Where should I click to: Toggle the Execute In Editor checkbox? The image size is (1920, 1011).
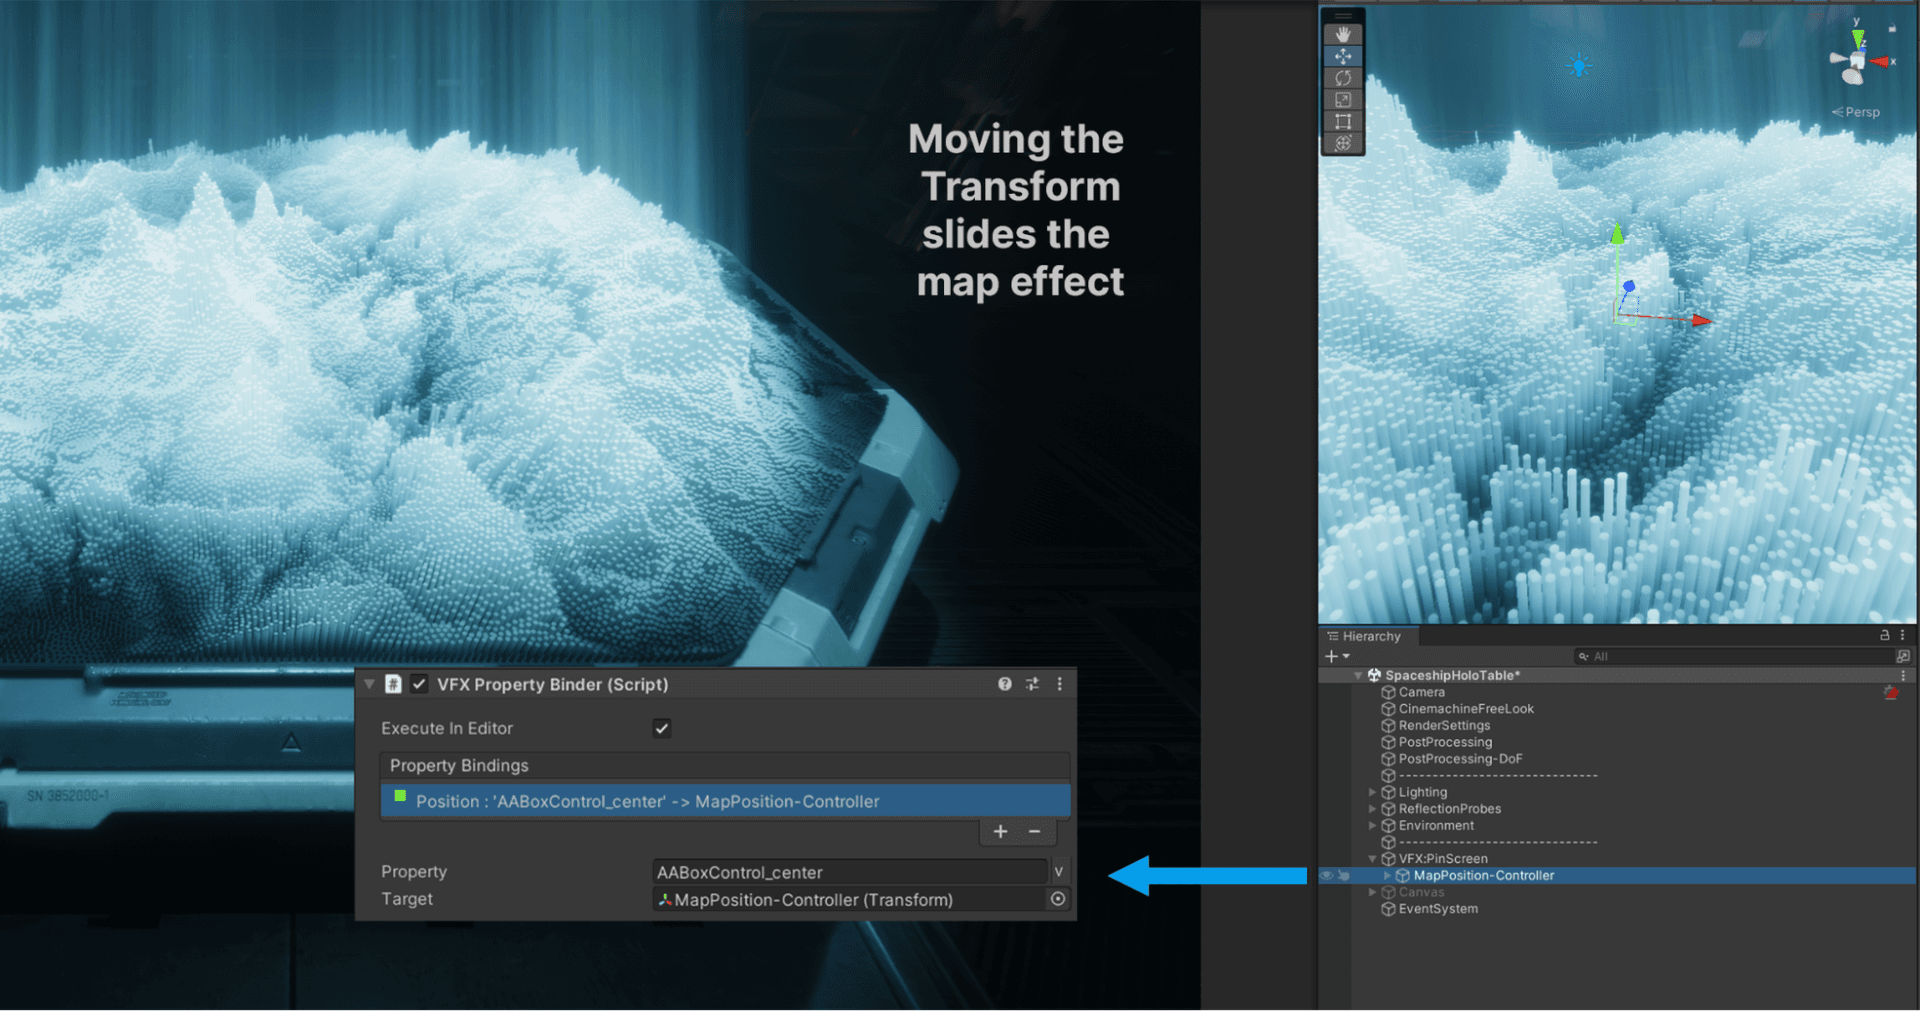(x=661, y=728)
